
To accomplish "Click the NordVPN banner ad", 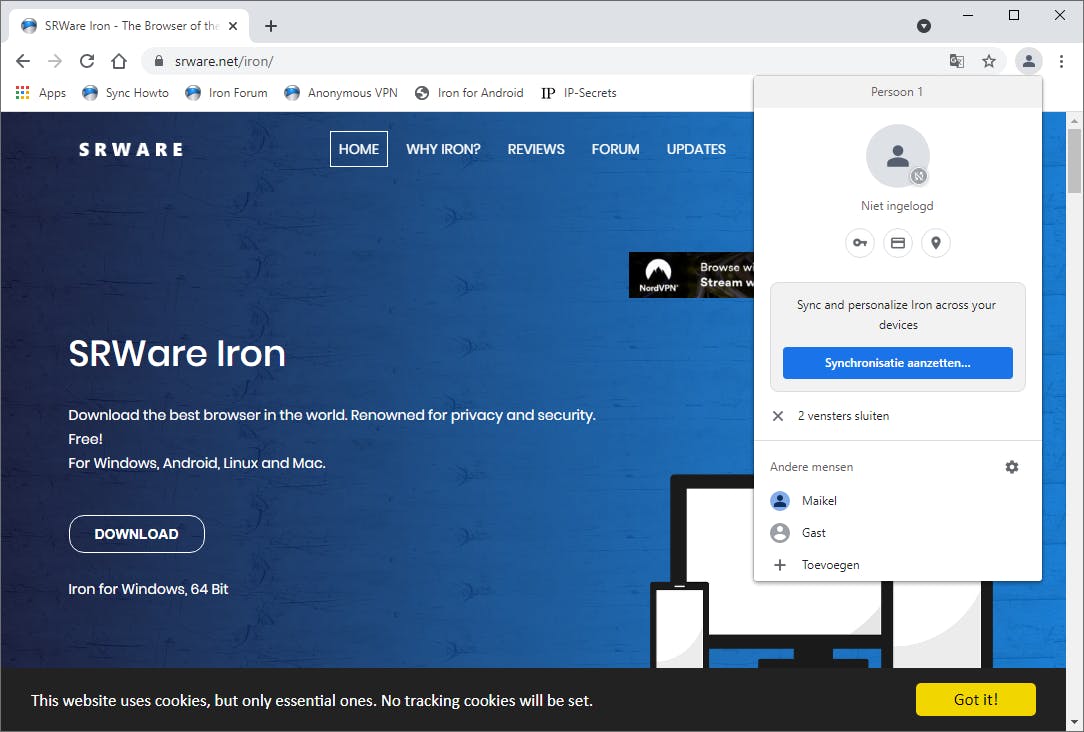I will (691, 275).
